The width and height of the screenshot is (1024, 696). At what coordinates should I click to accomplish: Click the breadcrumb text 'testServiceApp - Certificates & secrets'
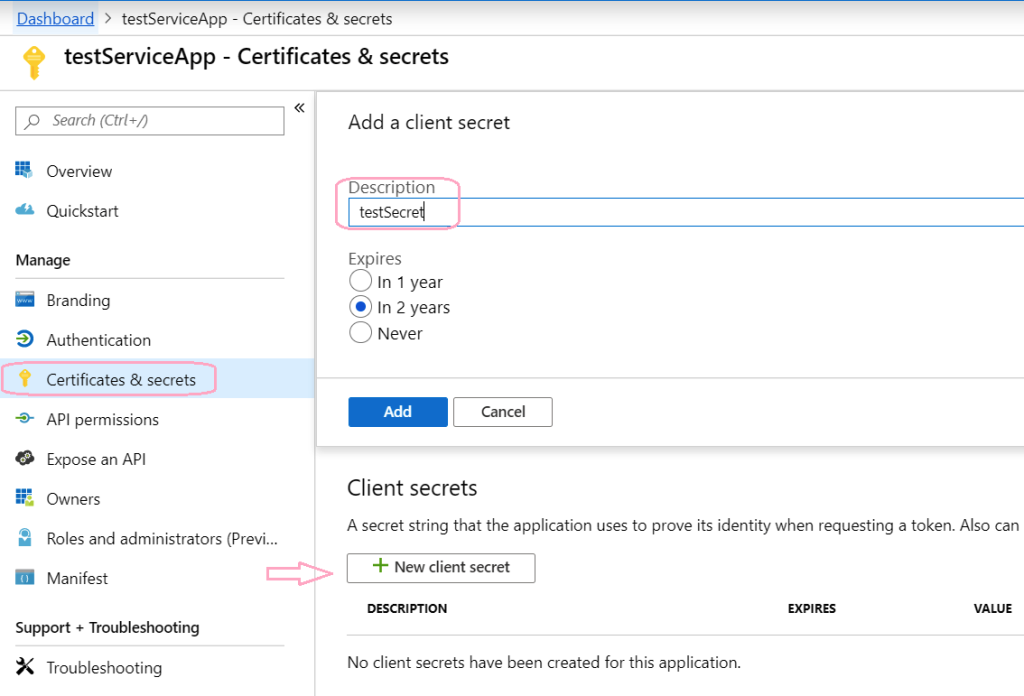(257, 19)
